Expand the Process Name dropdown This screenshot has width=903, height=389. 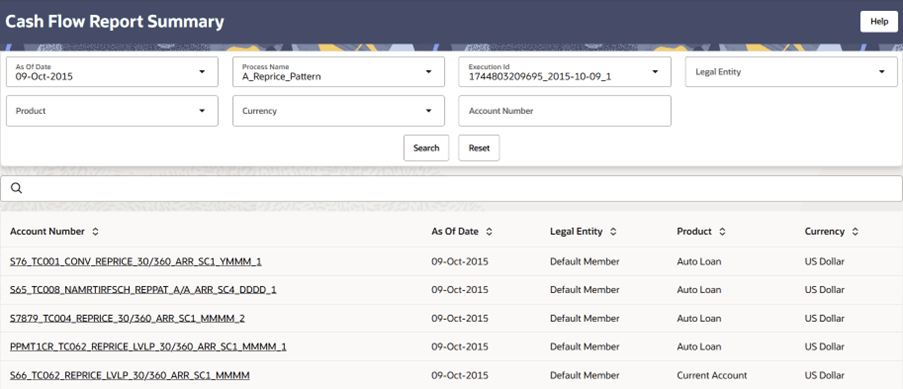point(339,71)
